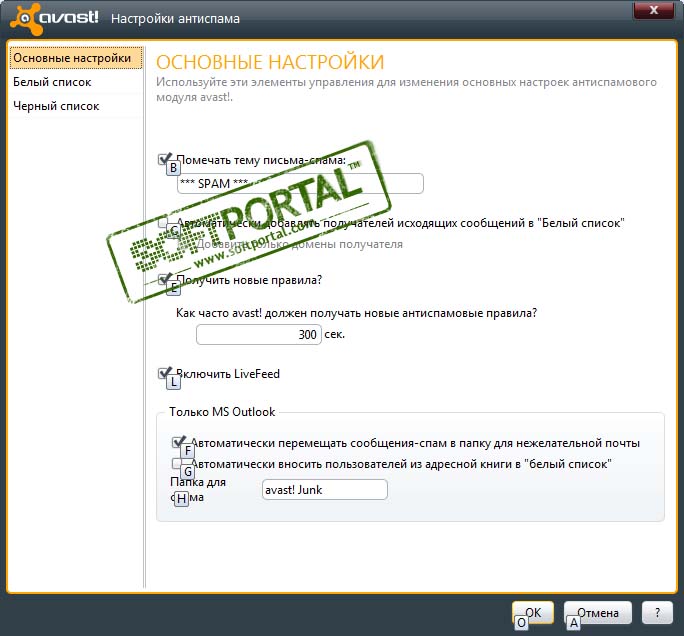Click the Только MS Outlook group label

(x=222, y=412)
